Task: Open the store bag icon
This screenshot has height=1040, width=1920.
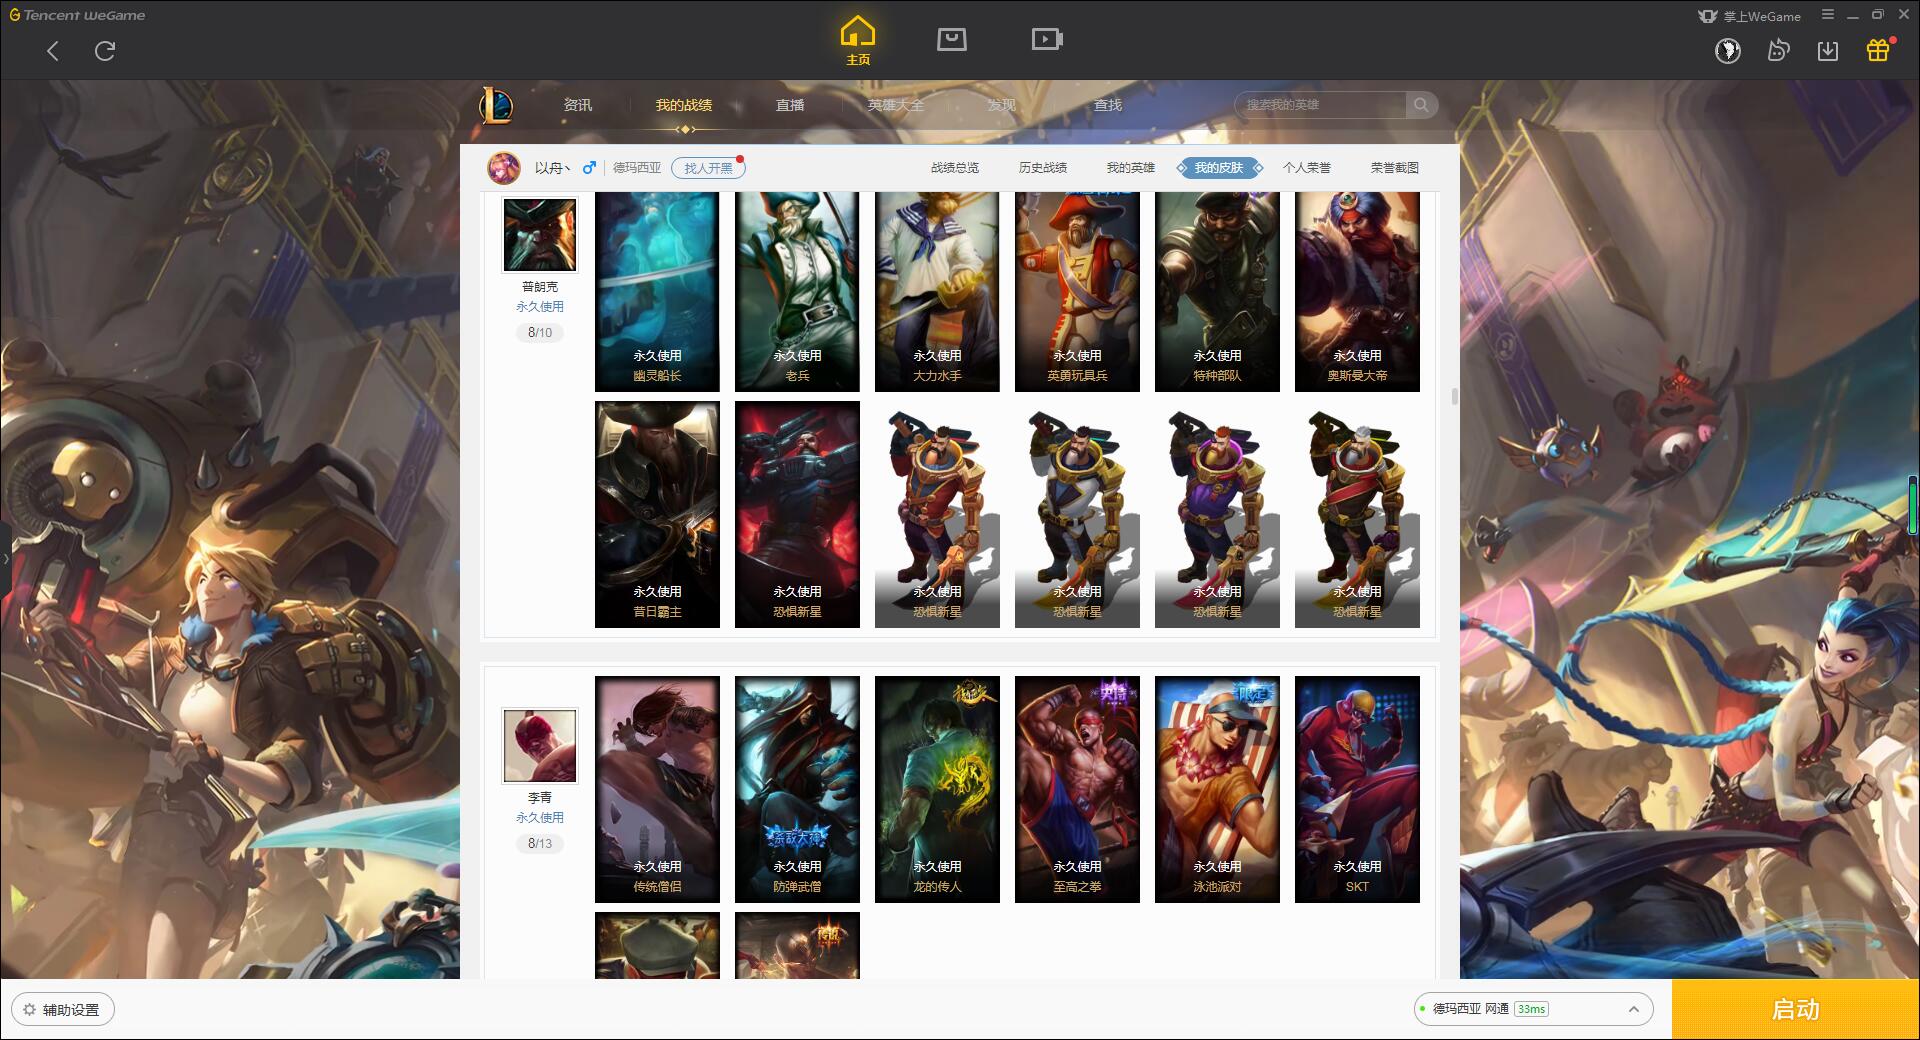Action: (951, 39)
